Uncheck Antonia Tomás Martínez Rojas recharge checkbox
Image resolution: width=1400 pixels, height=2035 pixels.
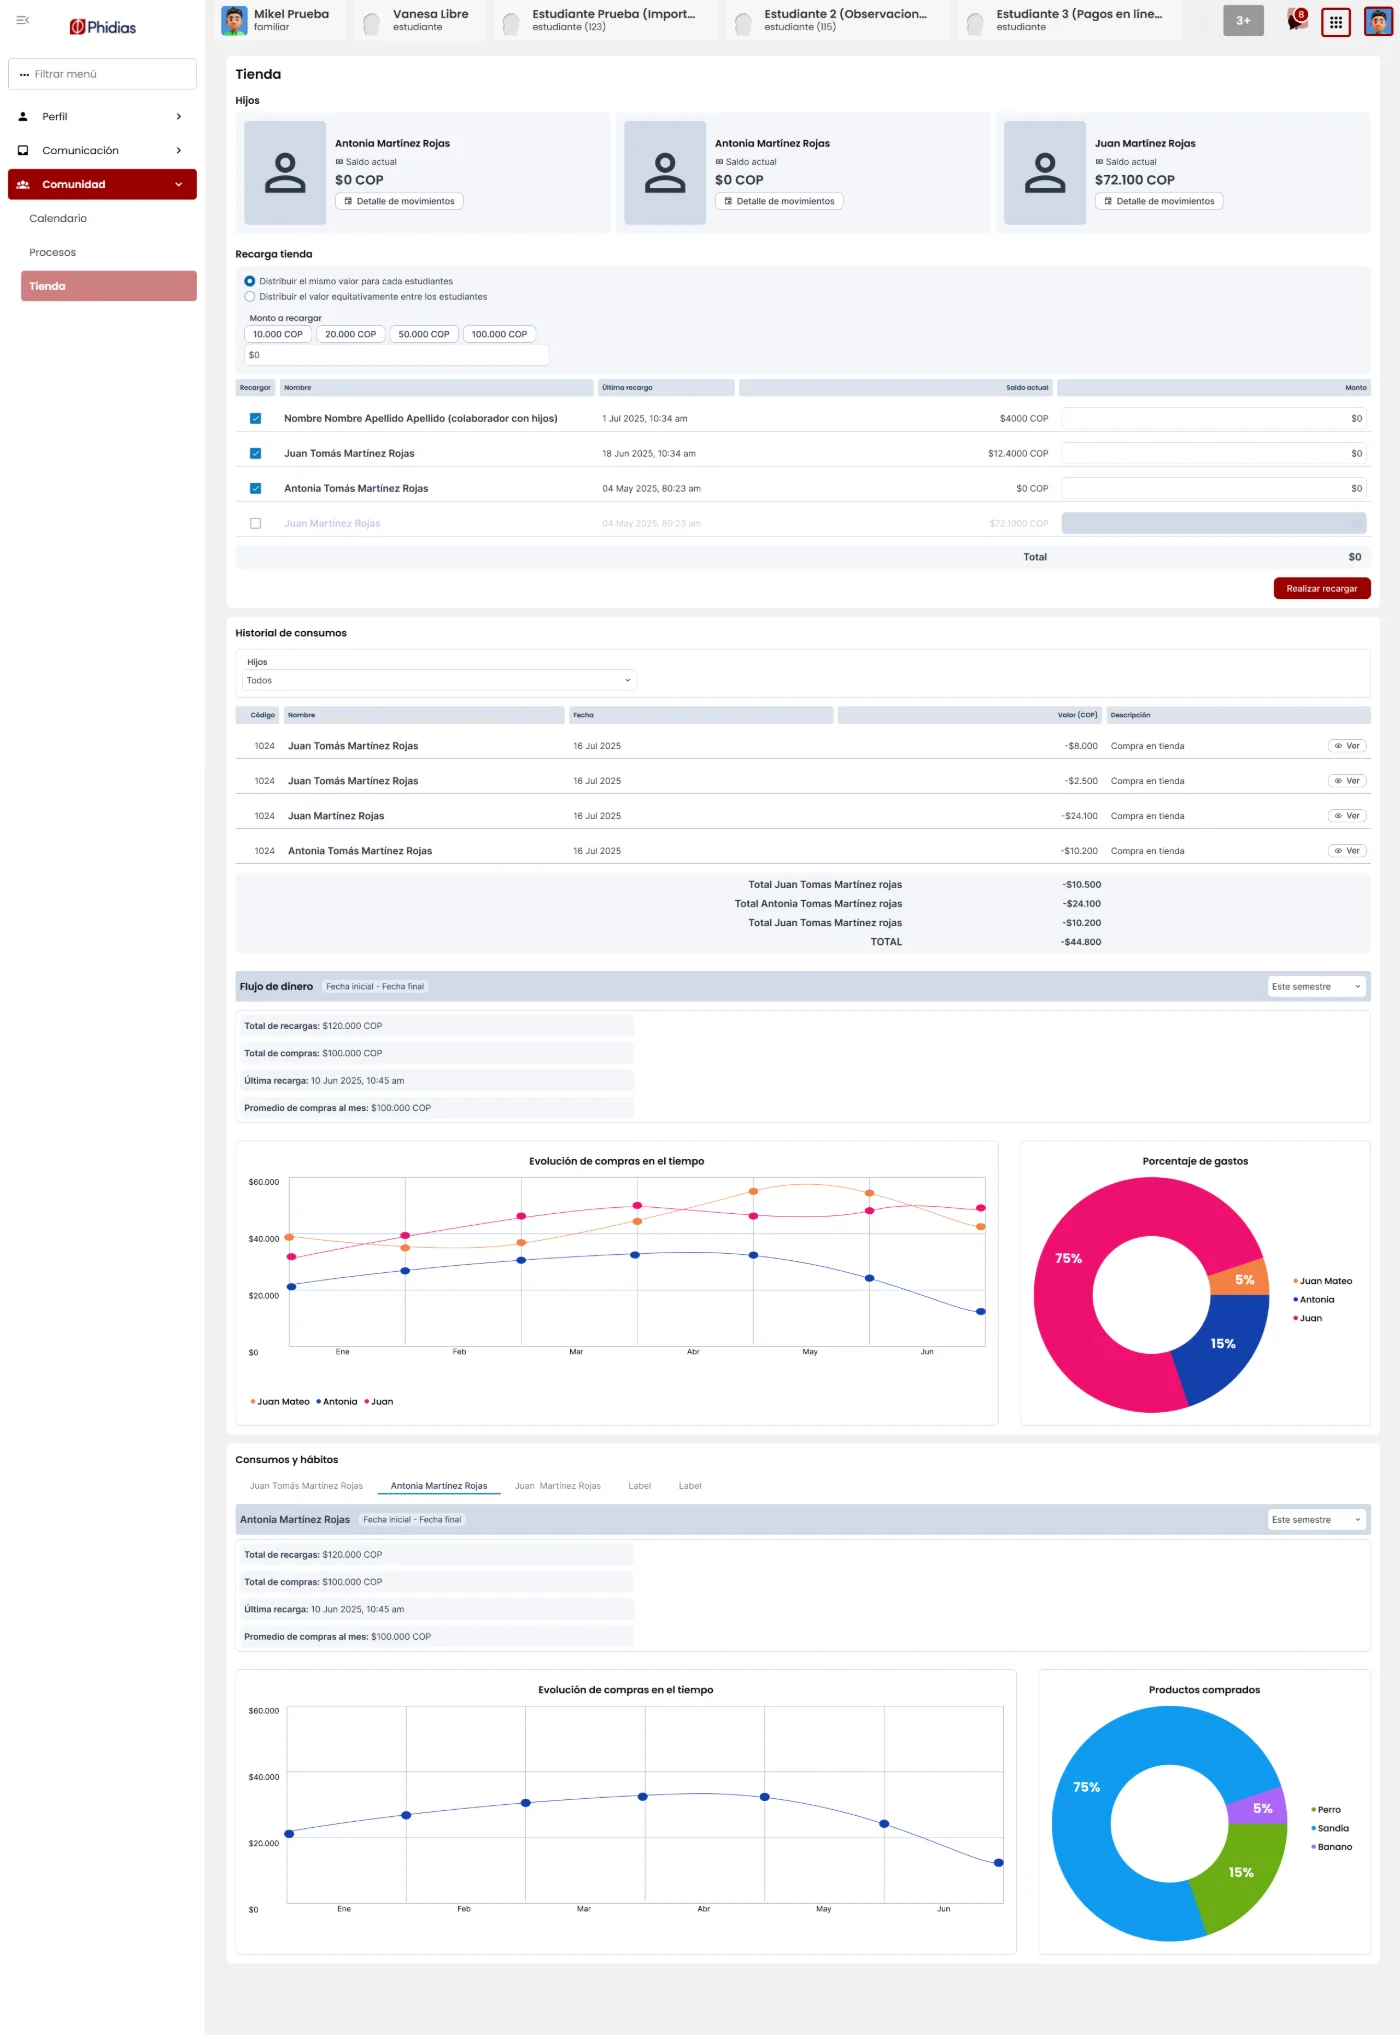pos(256,489)
